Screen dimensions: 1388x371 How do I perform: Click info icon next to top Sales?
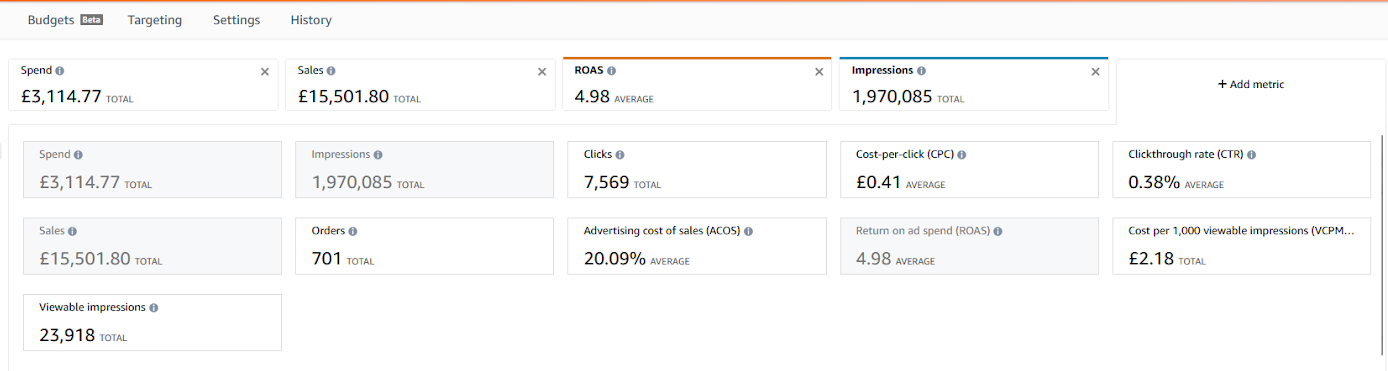(331, 71)
